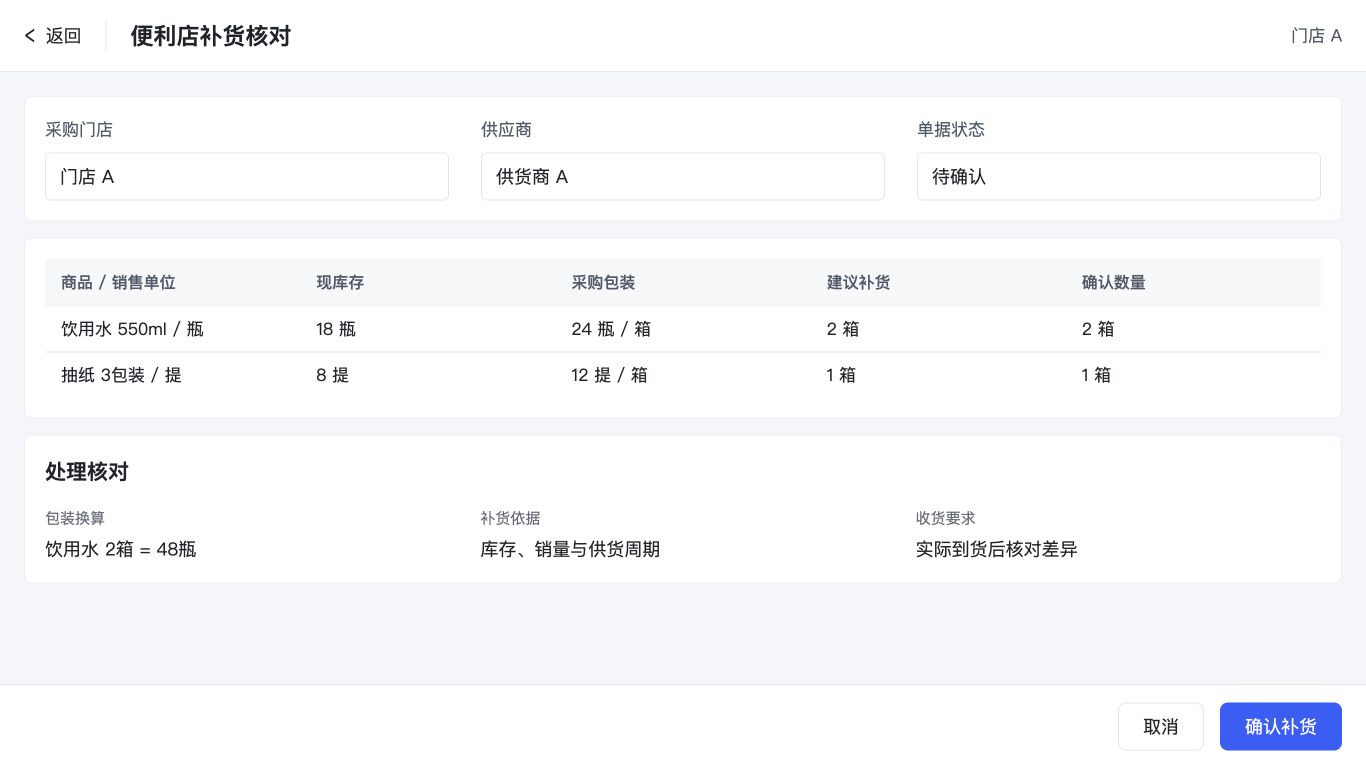Click the 单据状态 field showing 待确认
The height and width of the screenshot is (768, 1366).
[x=1118, y=177]
